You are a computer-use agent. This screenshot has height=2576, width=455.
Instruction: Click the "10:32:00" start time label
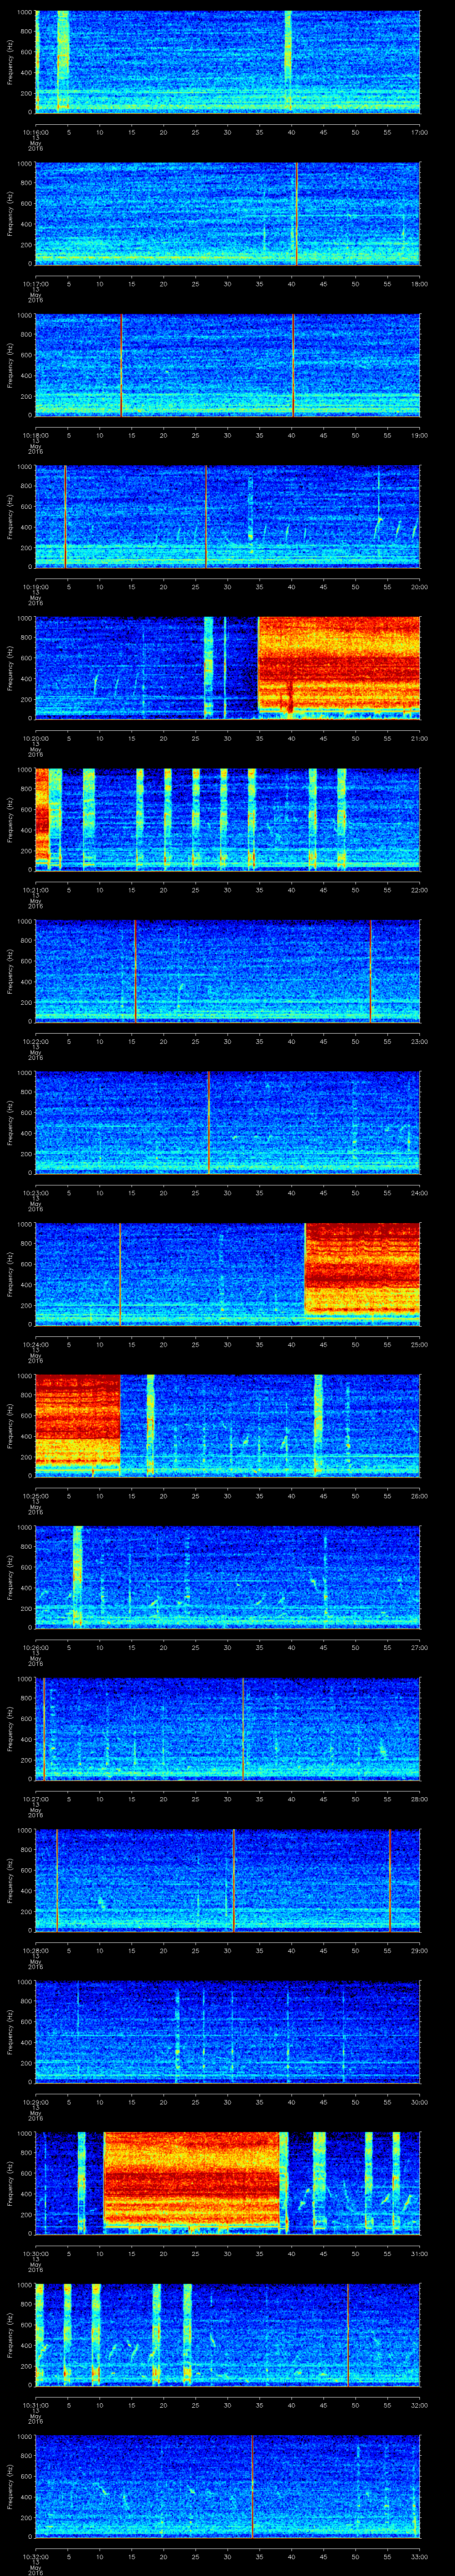tap(35, 2556)
